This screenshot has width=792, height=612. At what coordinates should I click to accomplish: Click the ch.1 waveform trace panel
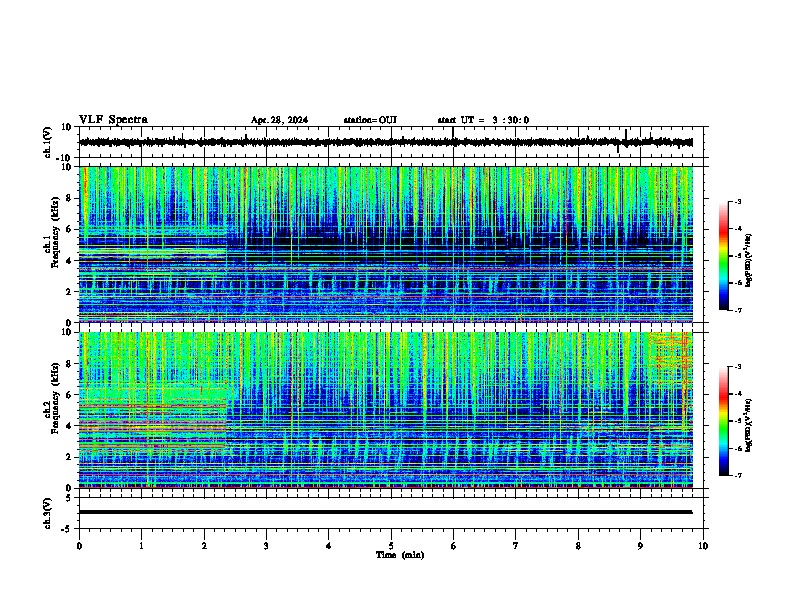click(x=393, y=142)
